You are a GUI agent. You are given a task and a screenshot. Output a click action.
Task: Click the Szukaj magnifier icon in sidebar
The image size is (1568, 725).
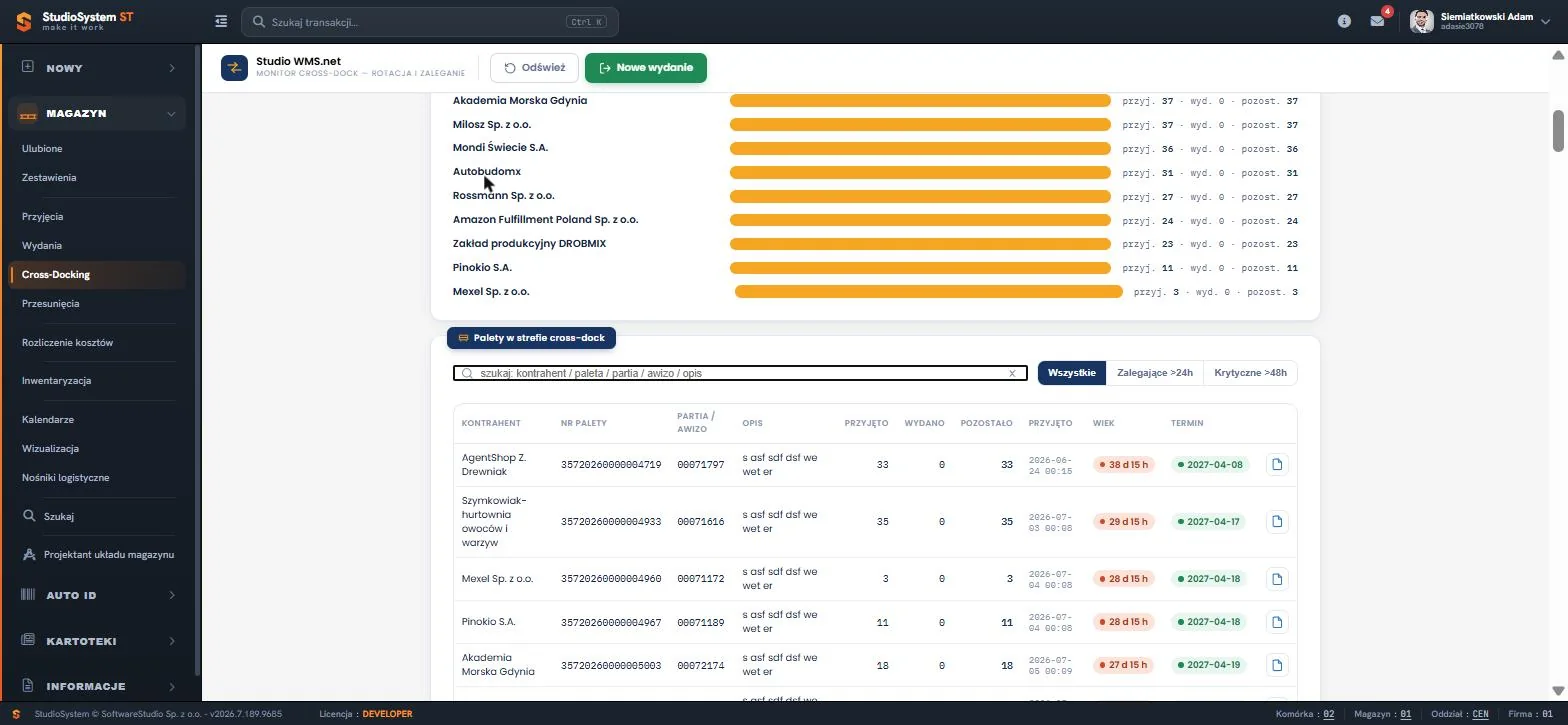29,516
